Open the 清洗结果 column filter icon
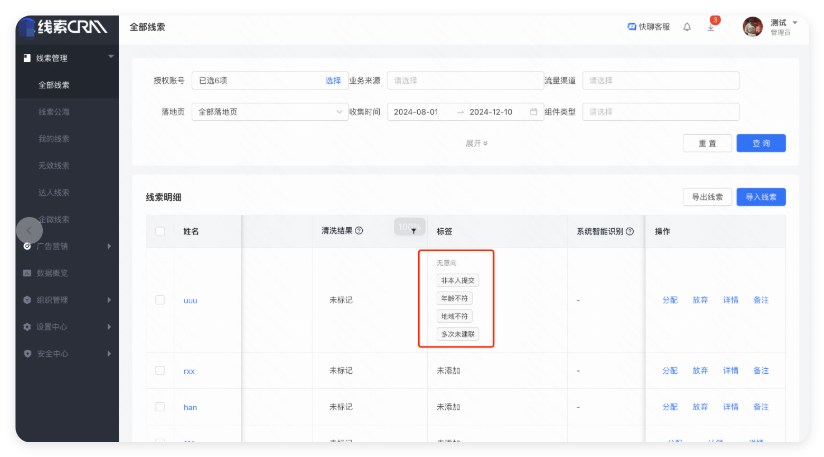 click(414, 231)
